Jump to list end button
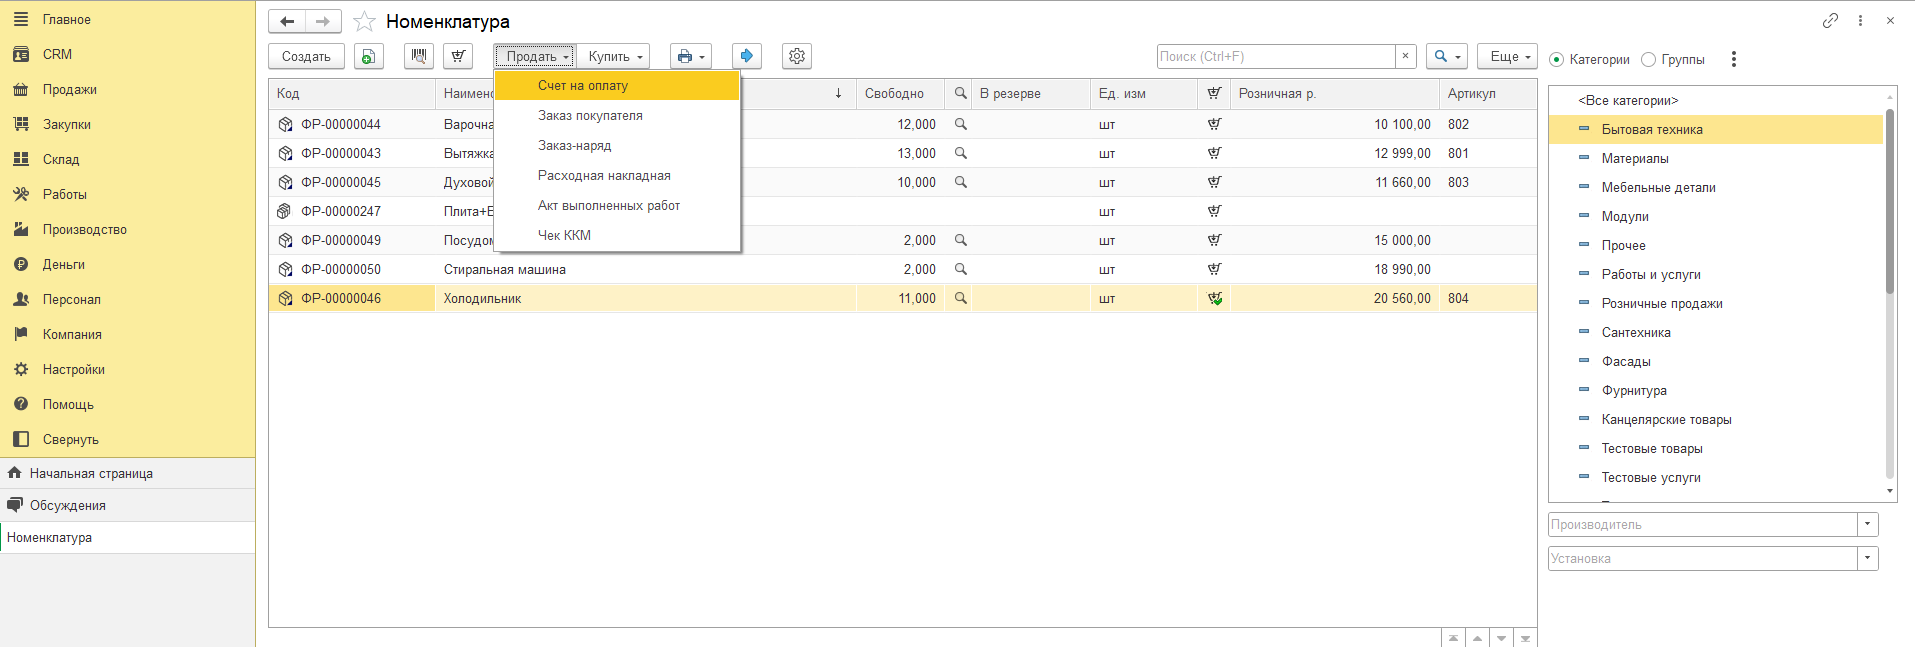The image size is (1915, 647). point(1525,638)
